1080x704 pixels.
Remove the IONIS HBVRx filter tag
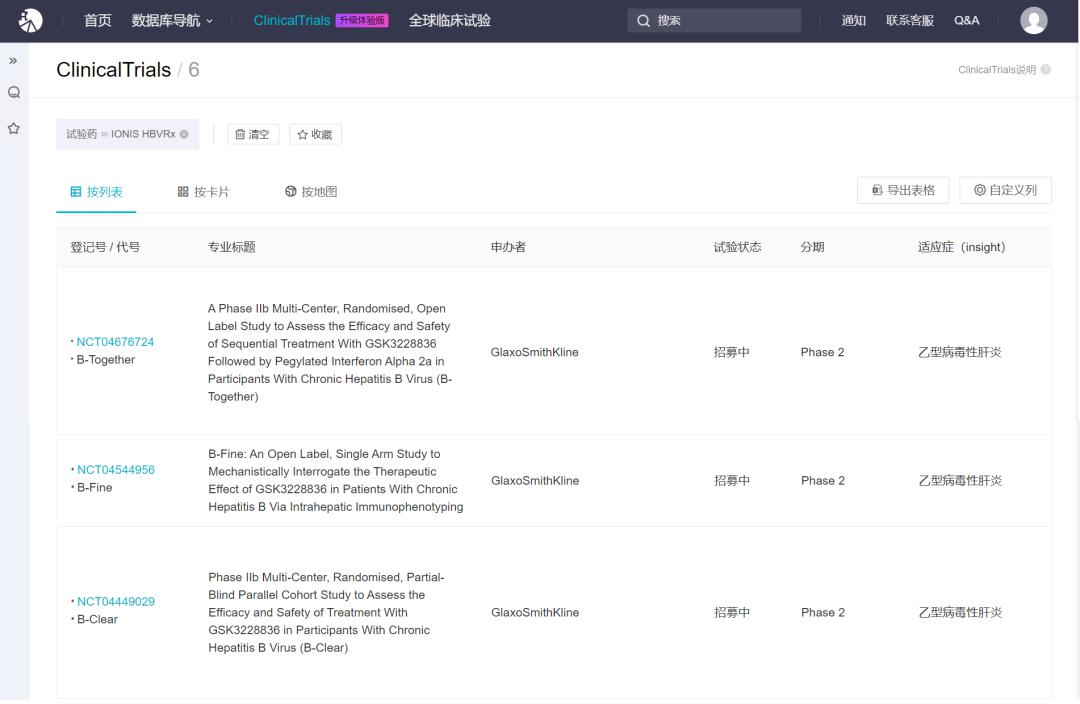click(x=184, y=134)
